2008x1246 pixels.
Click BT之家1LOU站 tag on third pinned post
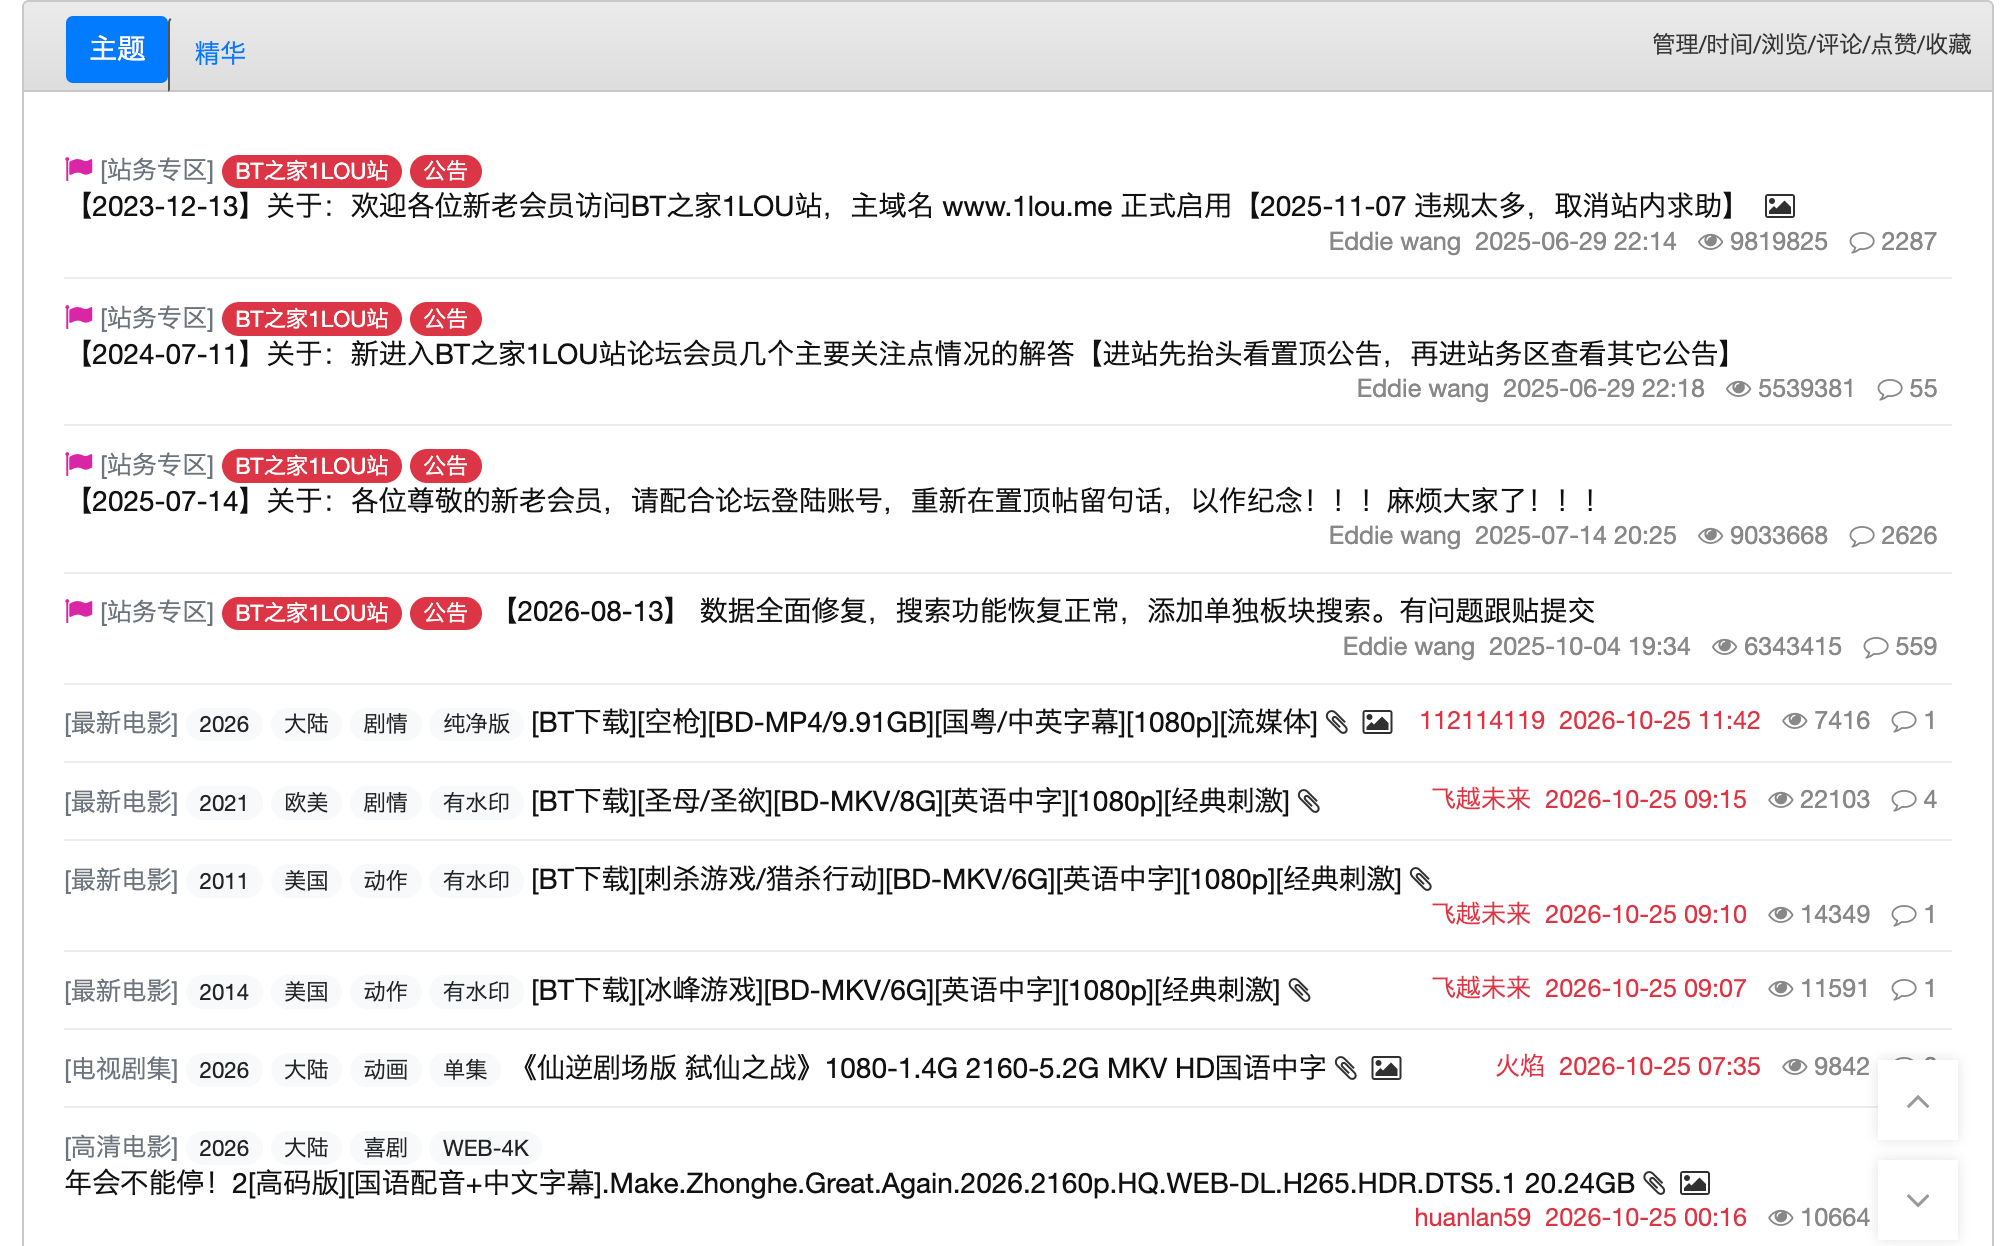tap(311, 466)
